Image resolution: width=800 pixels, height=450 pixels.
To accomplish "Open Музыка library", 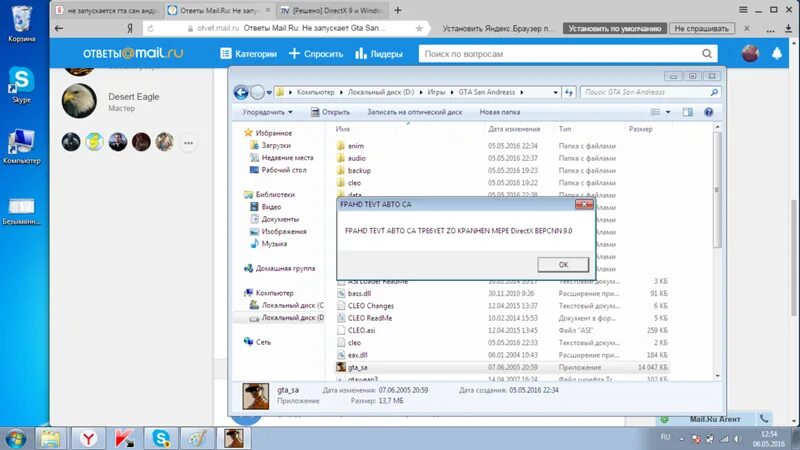I will click(274, 244).
